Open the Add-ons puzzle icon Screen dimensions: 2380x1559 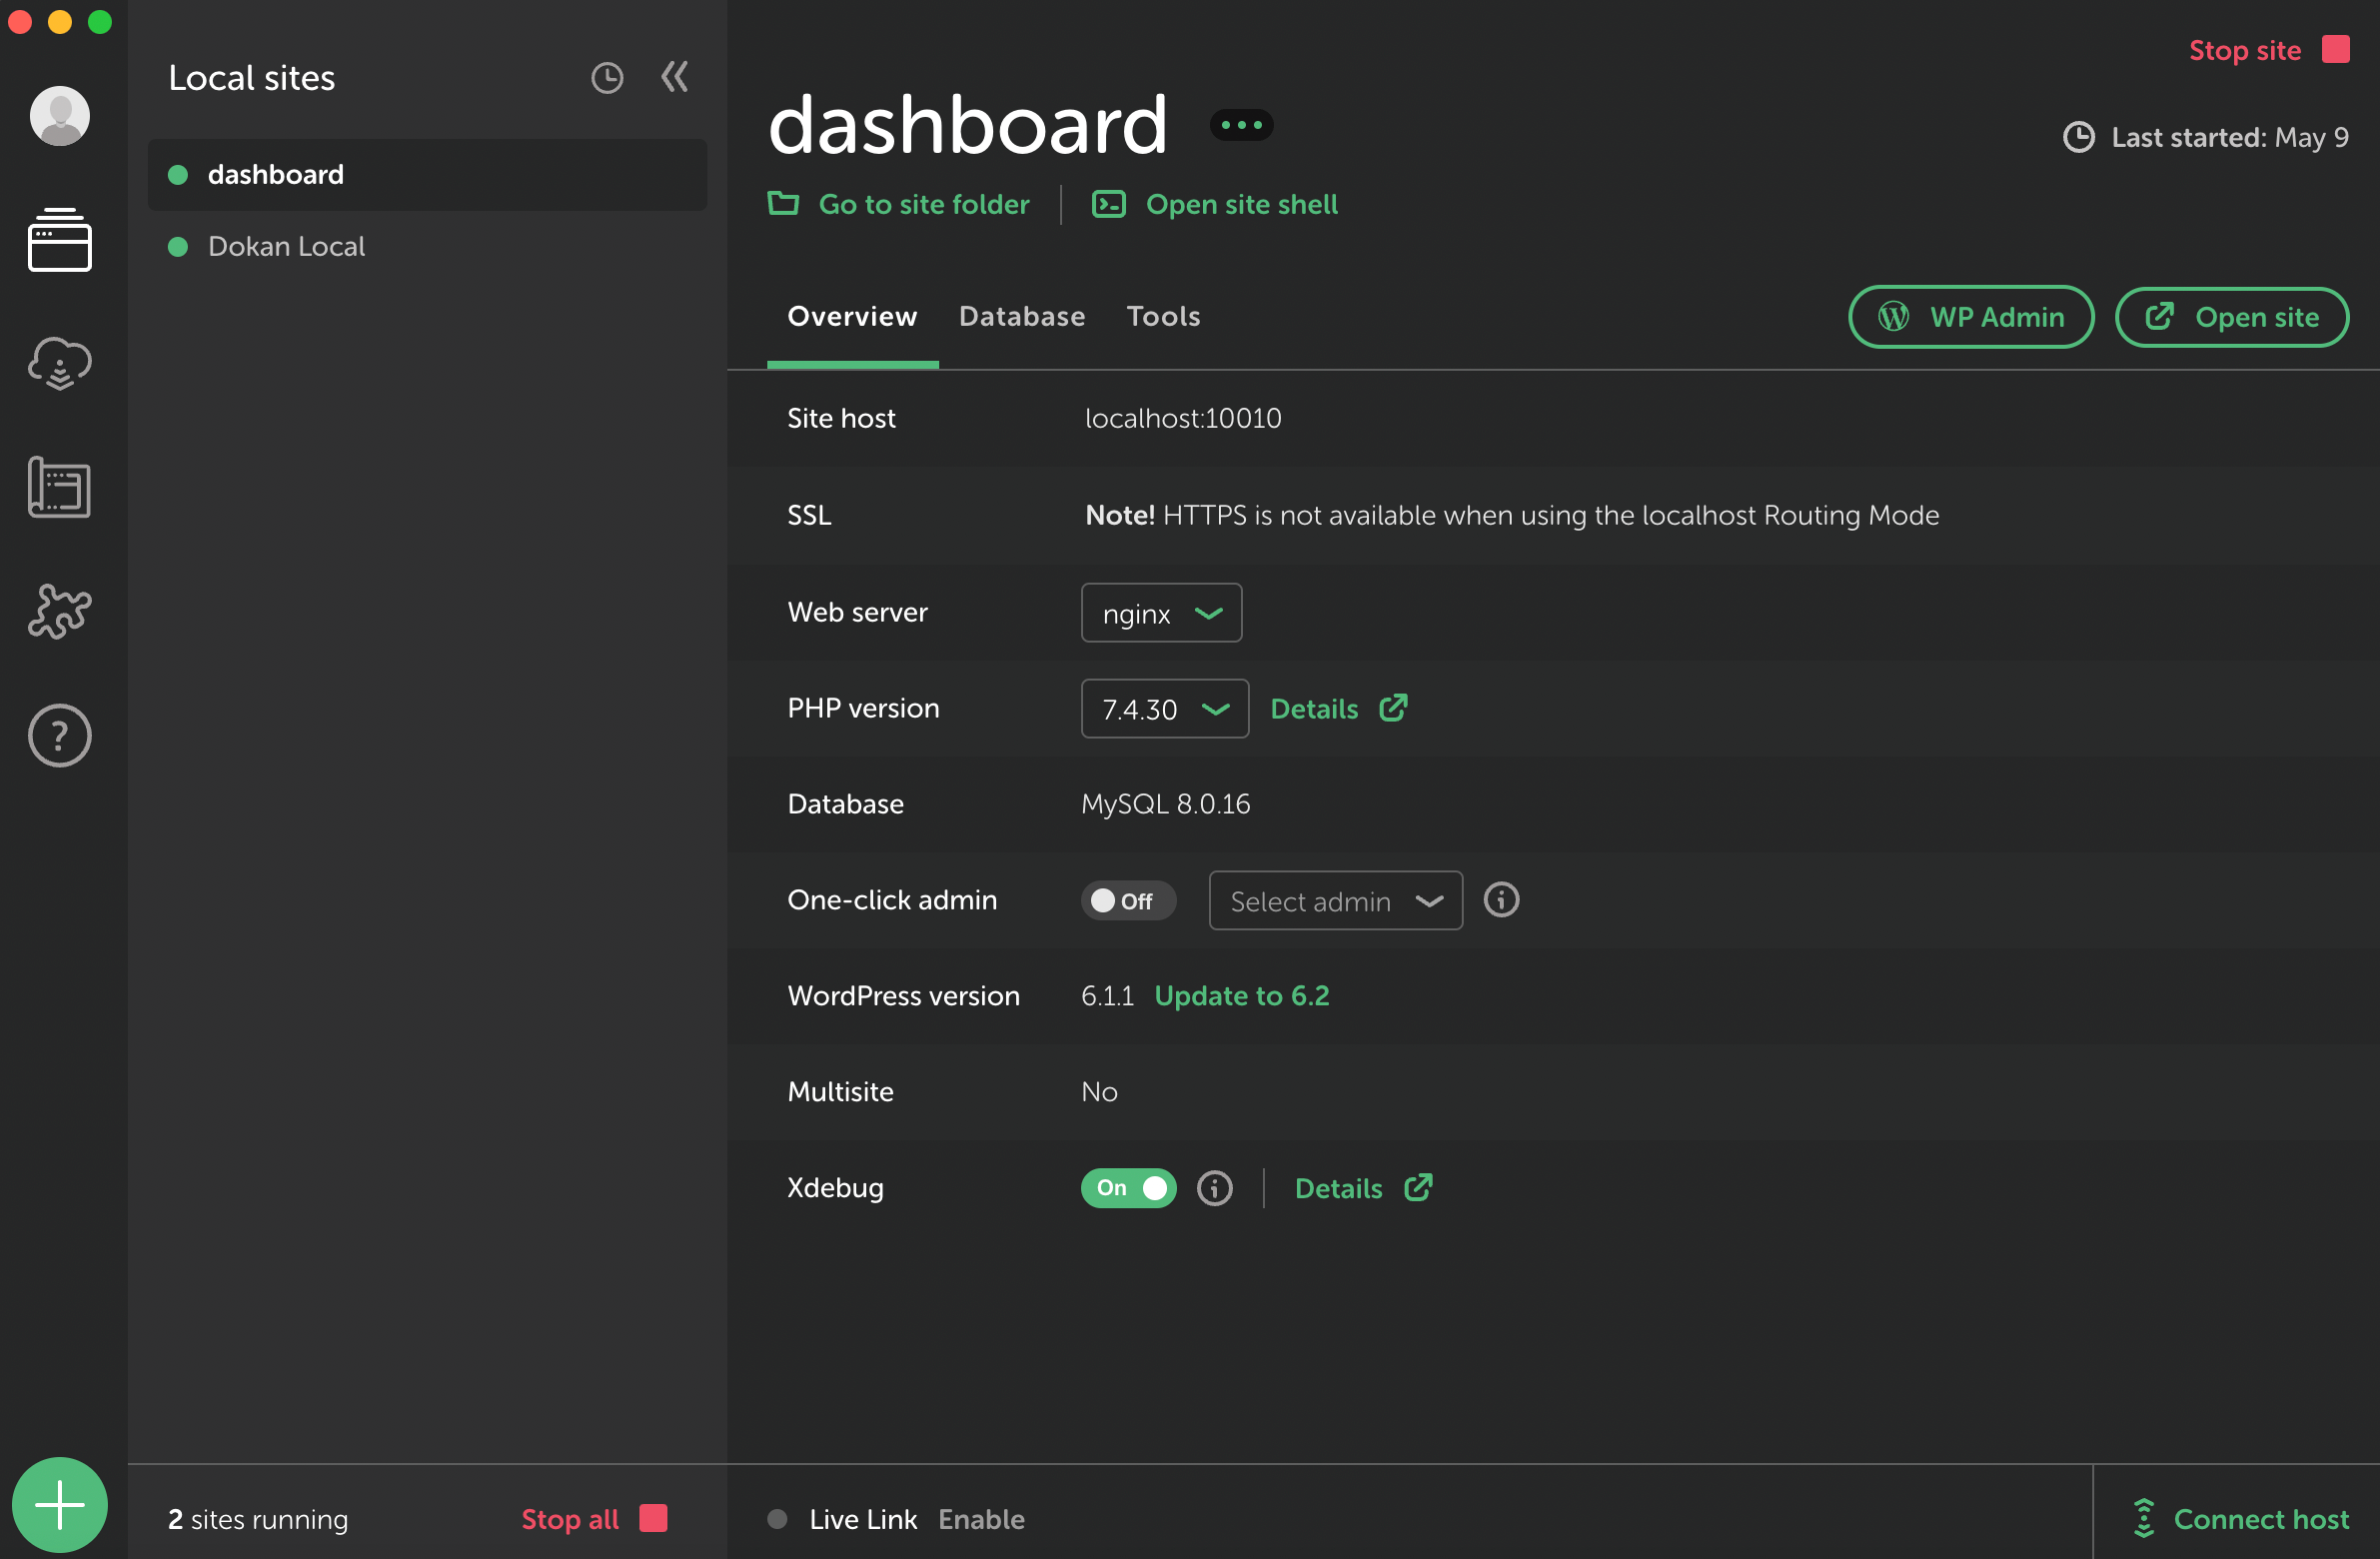[60, 611]
